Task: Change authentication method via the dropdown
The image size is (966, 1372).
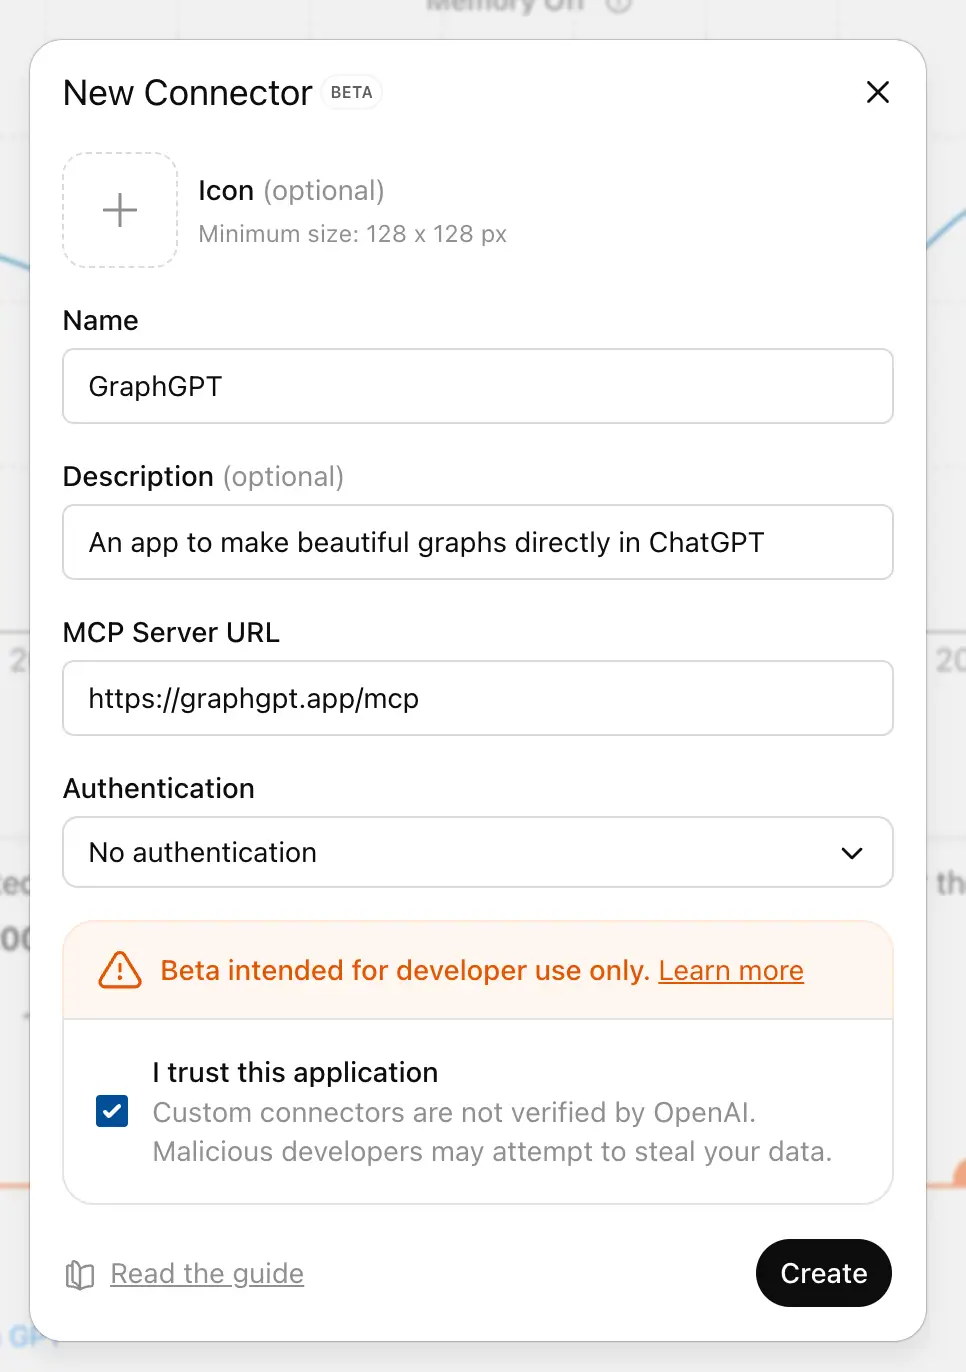Action: (x=478, y=853)
